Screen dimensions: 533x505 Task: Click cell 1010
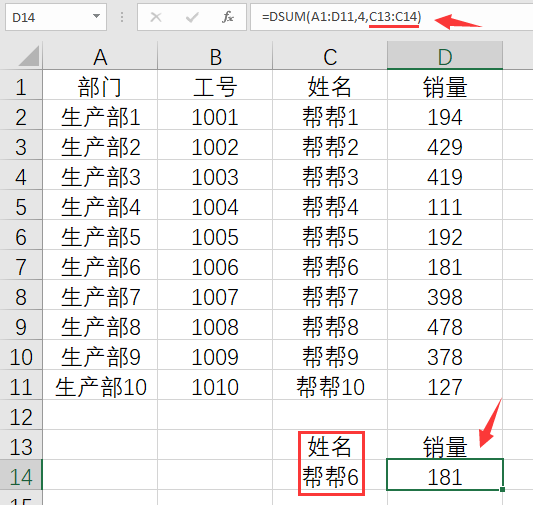click(215, 385)
